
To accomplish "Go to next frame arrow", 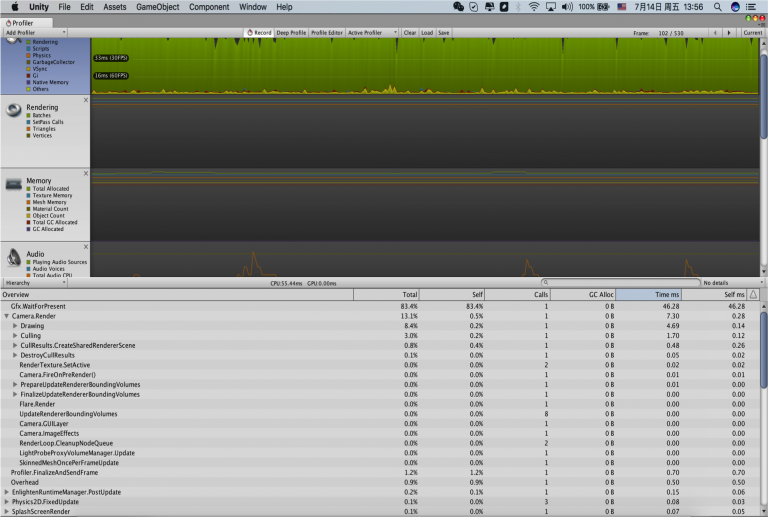I will click(x=729, y=33).
